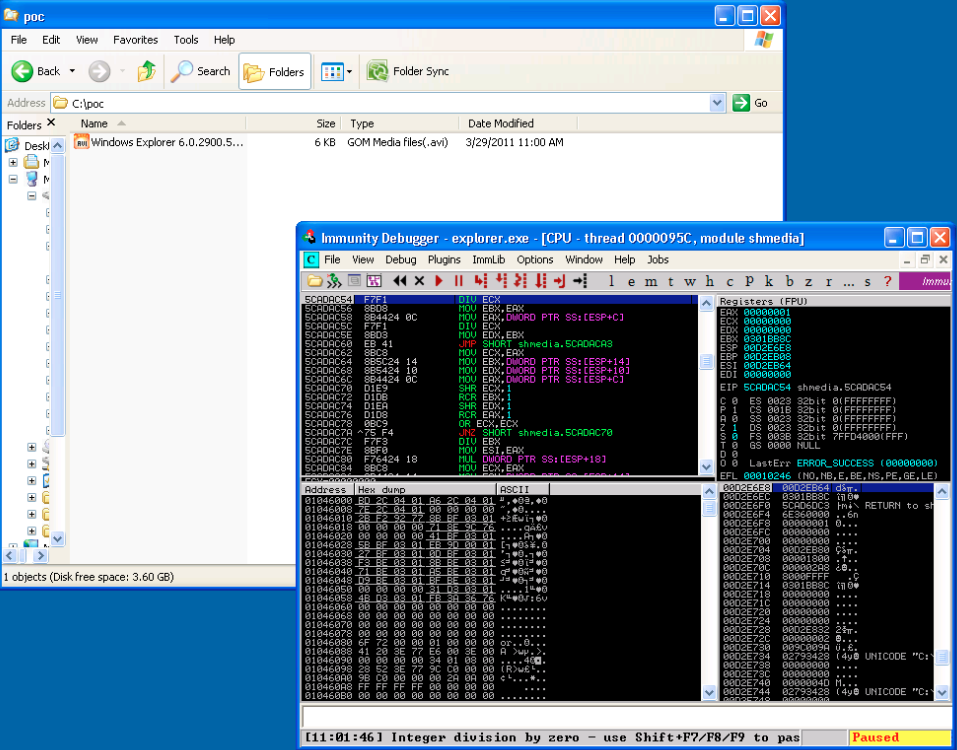This screenshot has height=750, width=957.
Task: Close the debugged program with the X icon
Action: coord(419,281)
